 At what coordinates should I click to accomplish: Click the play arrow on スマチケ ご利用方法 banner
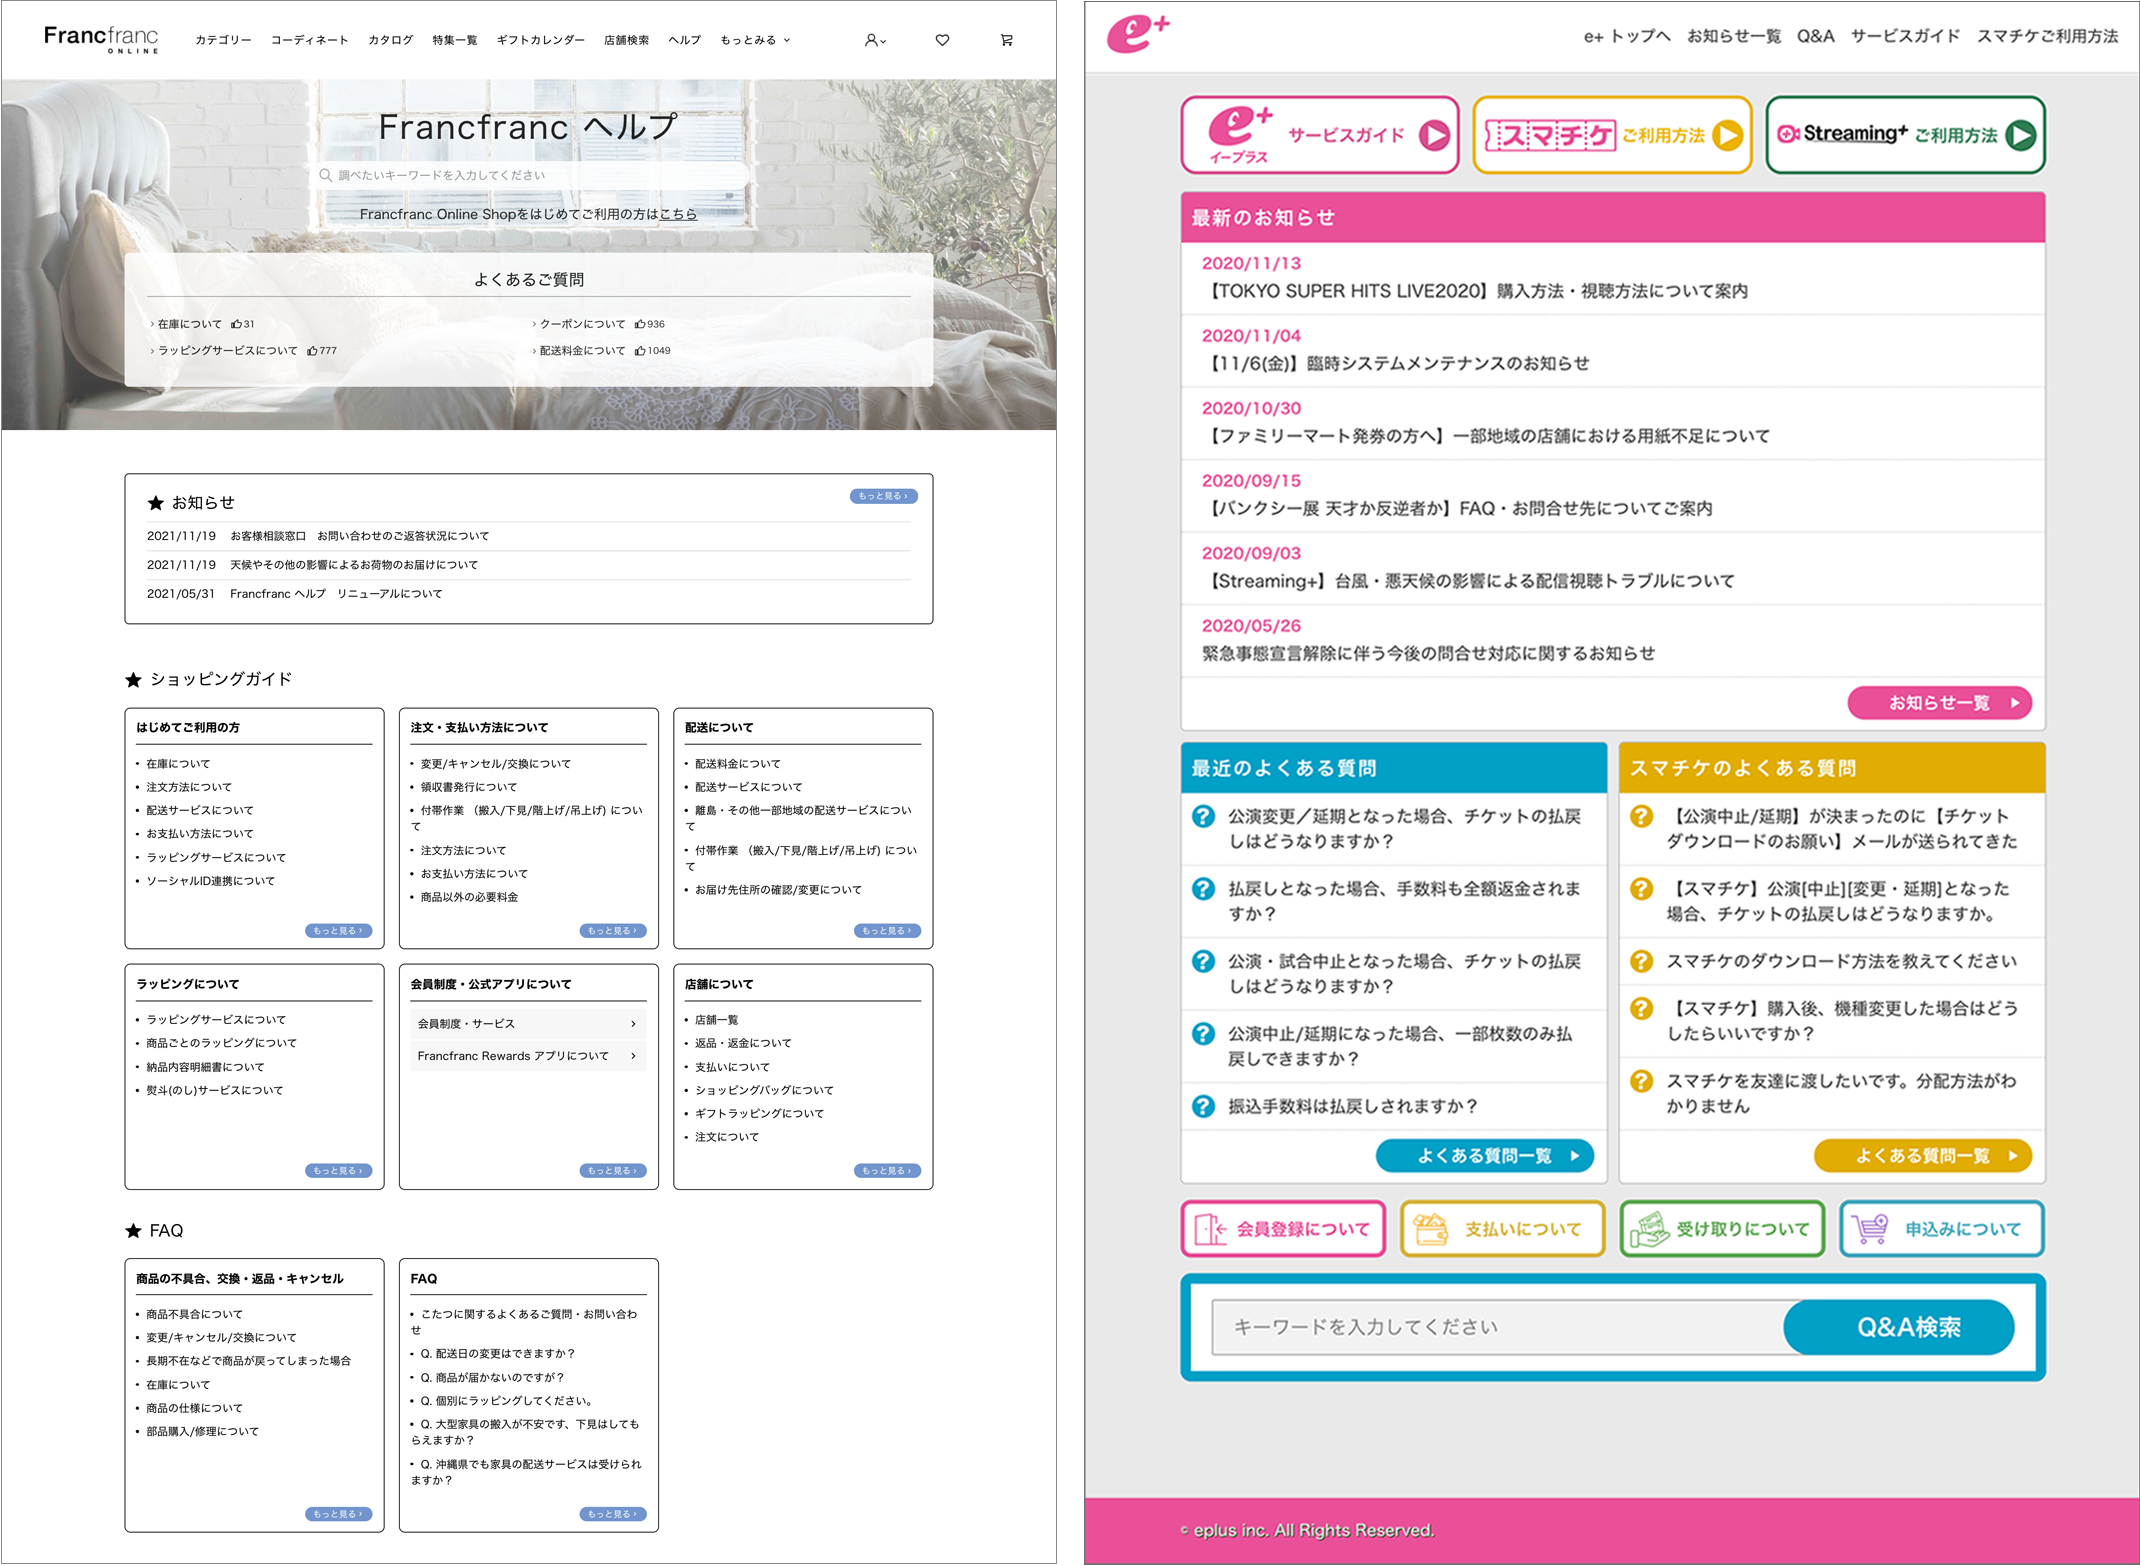tap(1727, 135)
